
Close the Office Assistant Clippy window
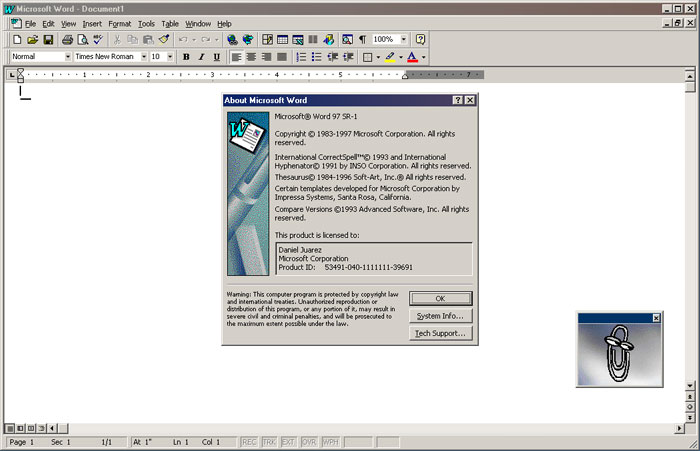click(x=656, y=318)
